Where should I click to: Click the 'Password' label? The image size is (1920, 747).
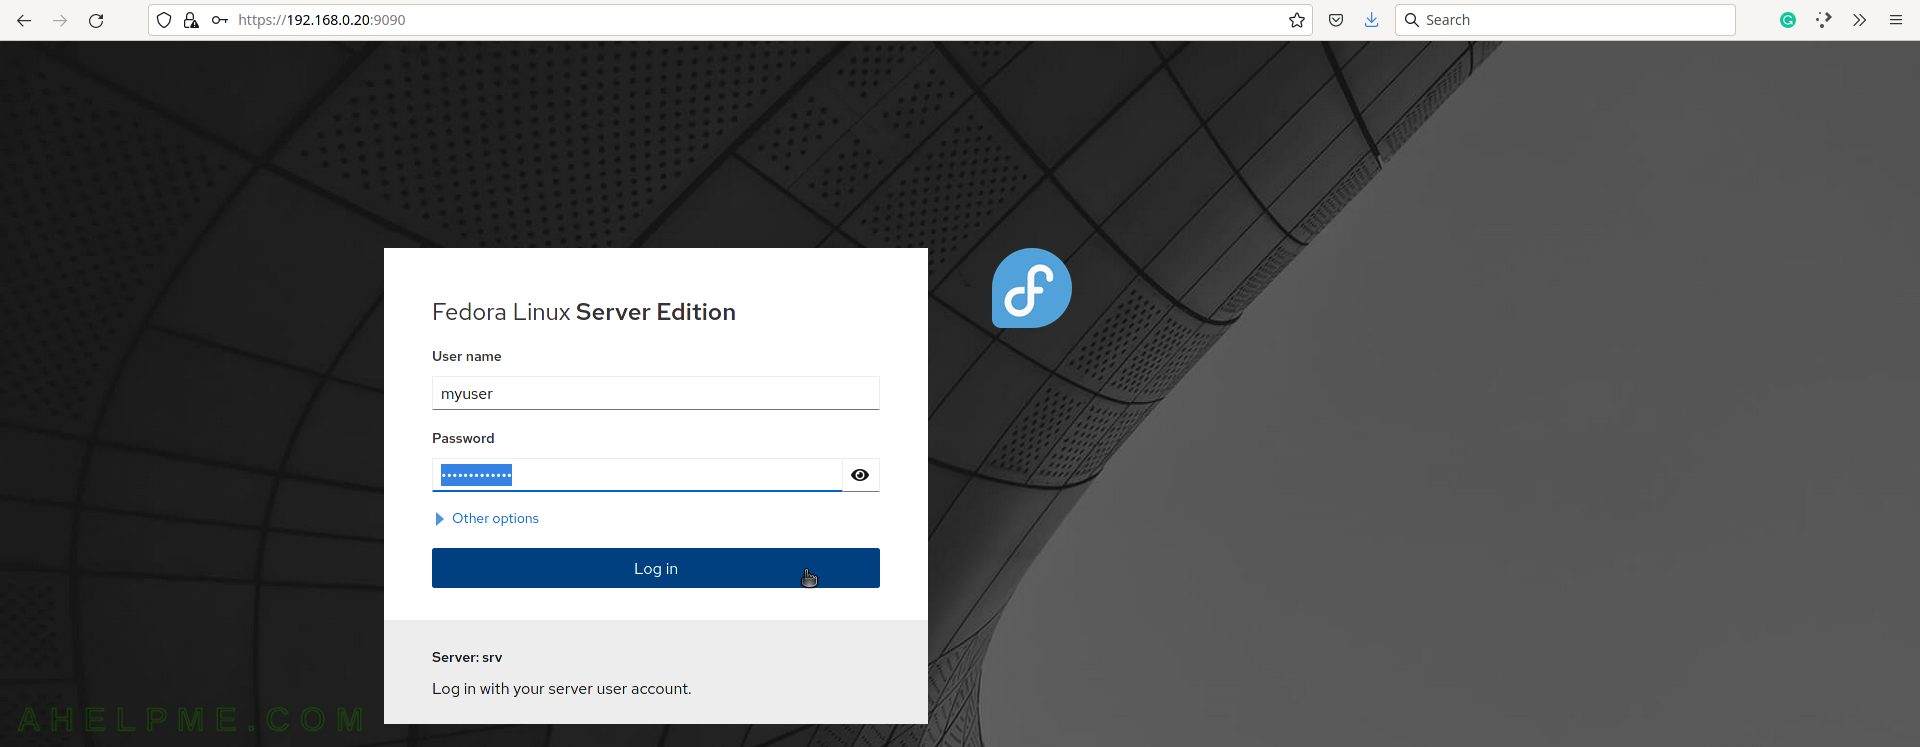pos(463,438)
